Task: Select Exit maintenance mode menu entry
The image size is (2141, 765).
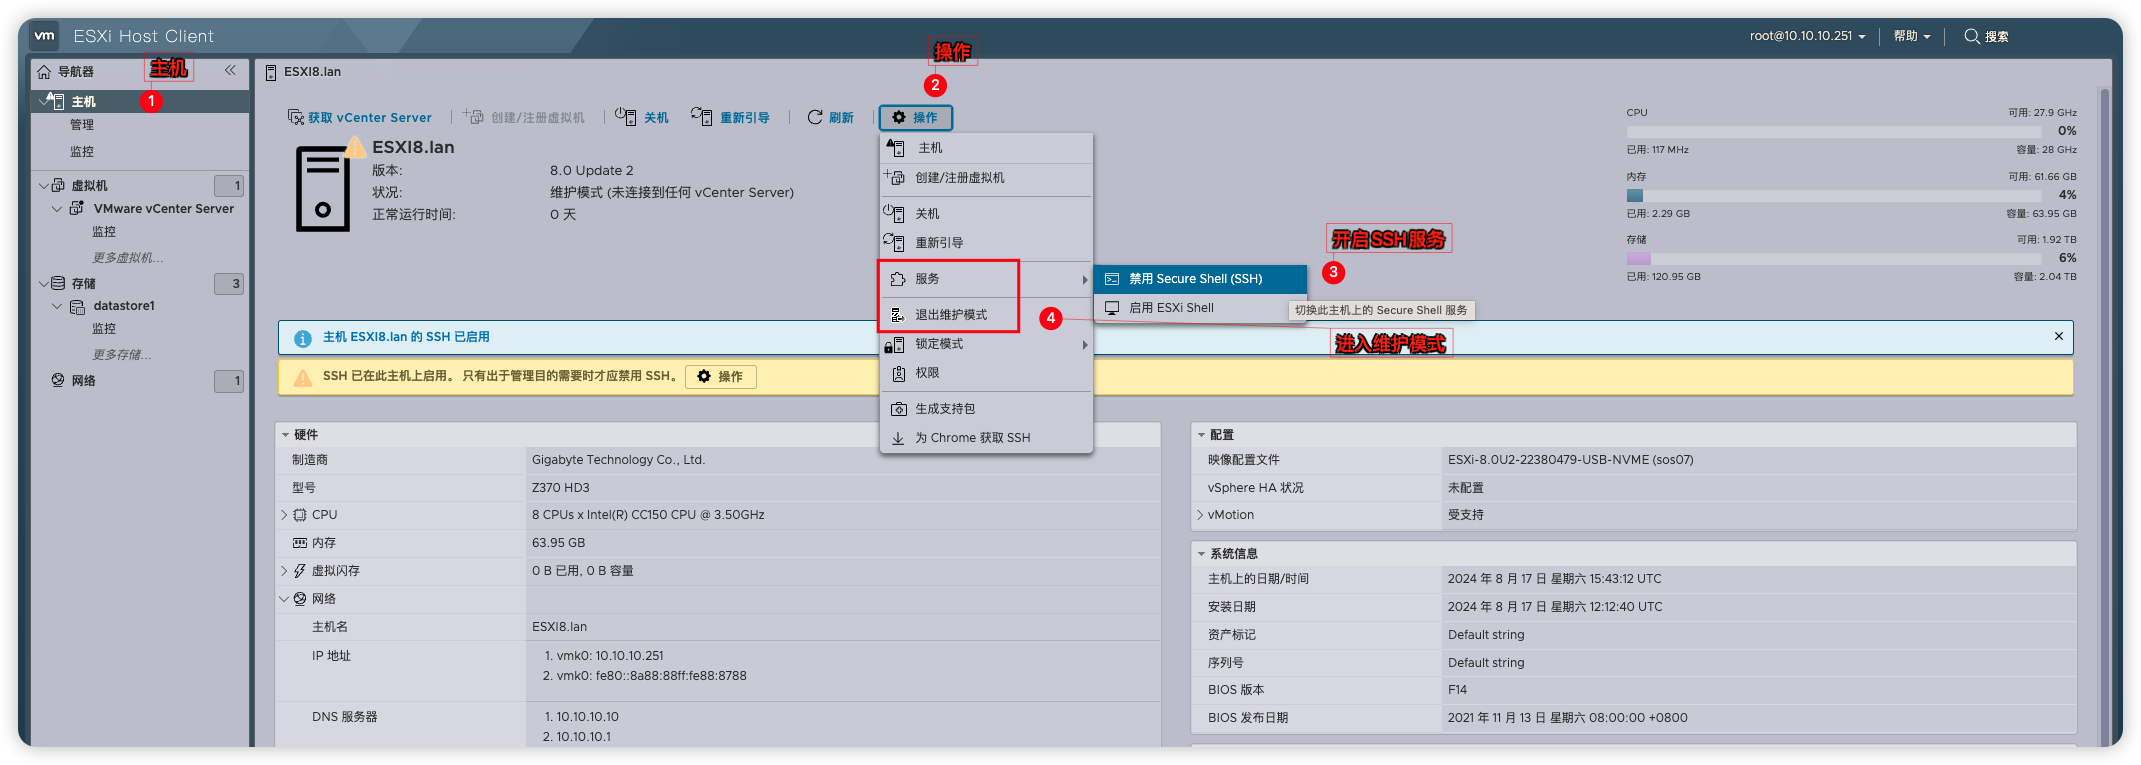Action: [986, 315]
